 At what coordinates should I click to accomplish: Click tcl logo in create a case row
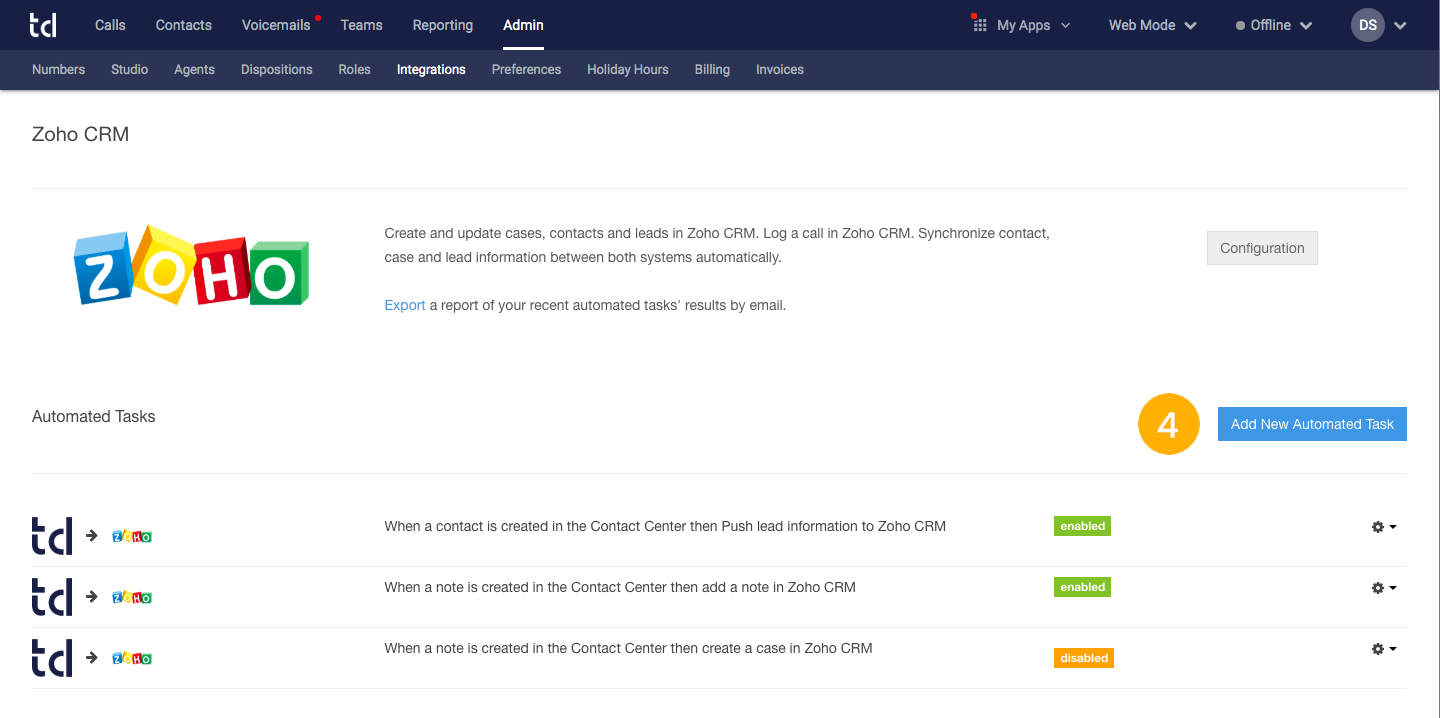coord(52,657)
